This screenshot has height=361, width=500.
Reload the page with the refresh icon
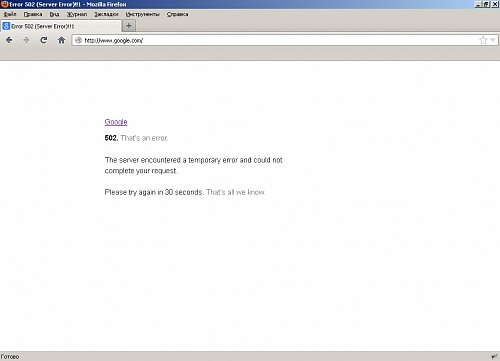[x=44, y=40]
